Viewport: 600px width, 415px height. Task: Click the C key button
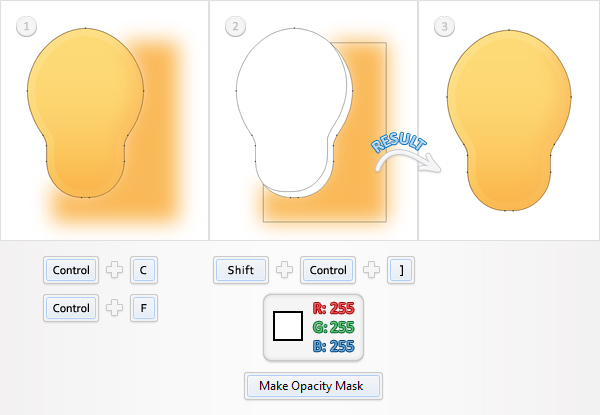pyautogui.click(x=144, y=270)
